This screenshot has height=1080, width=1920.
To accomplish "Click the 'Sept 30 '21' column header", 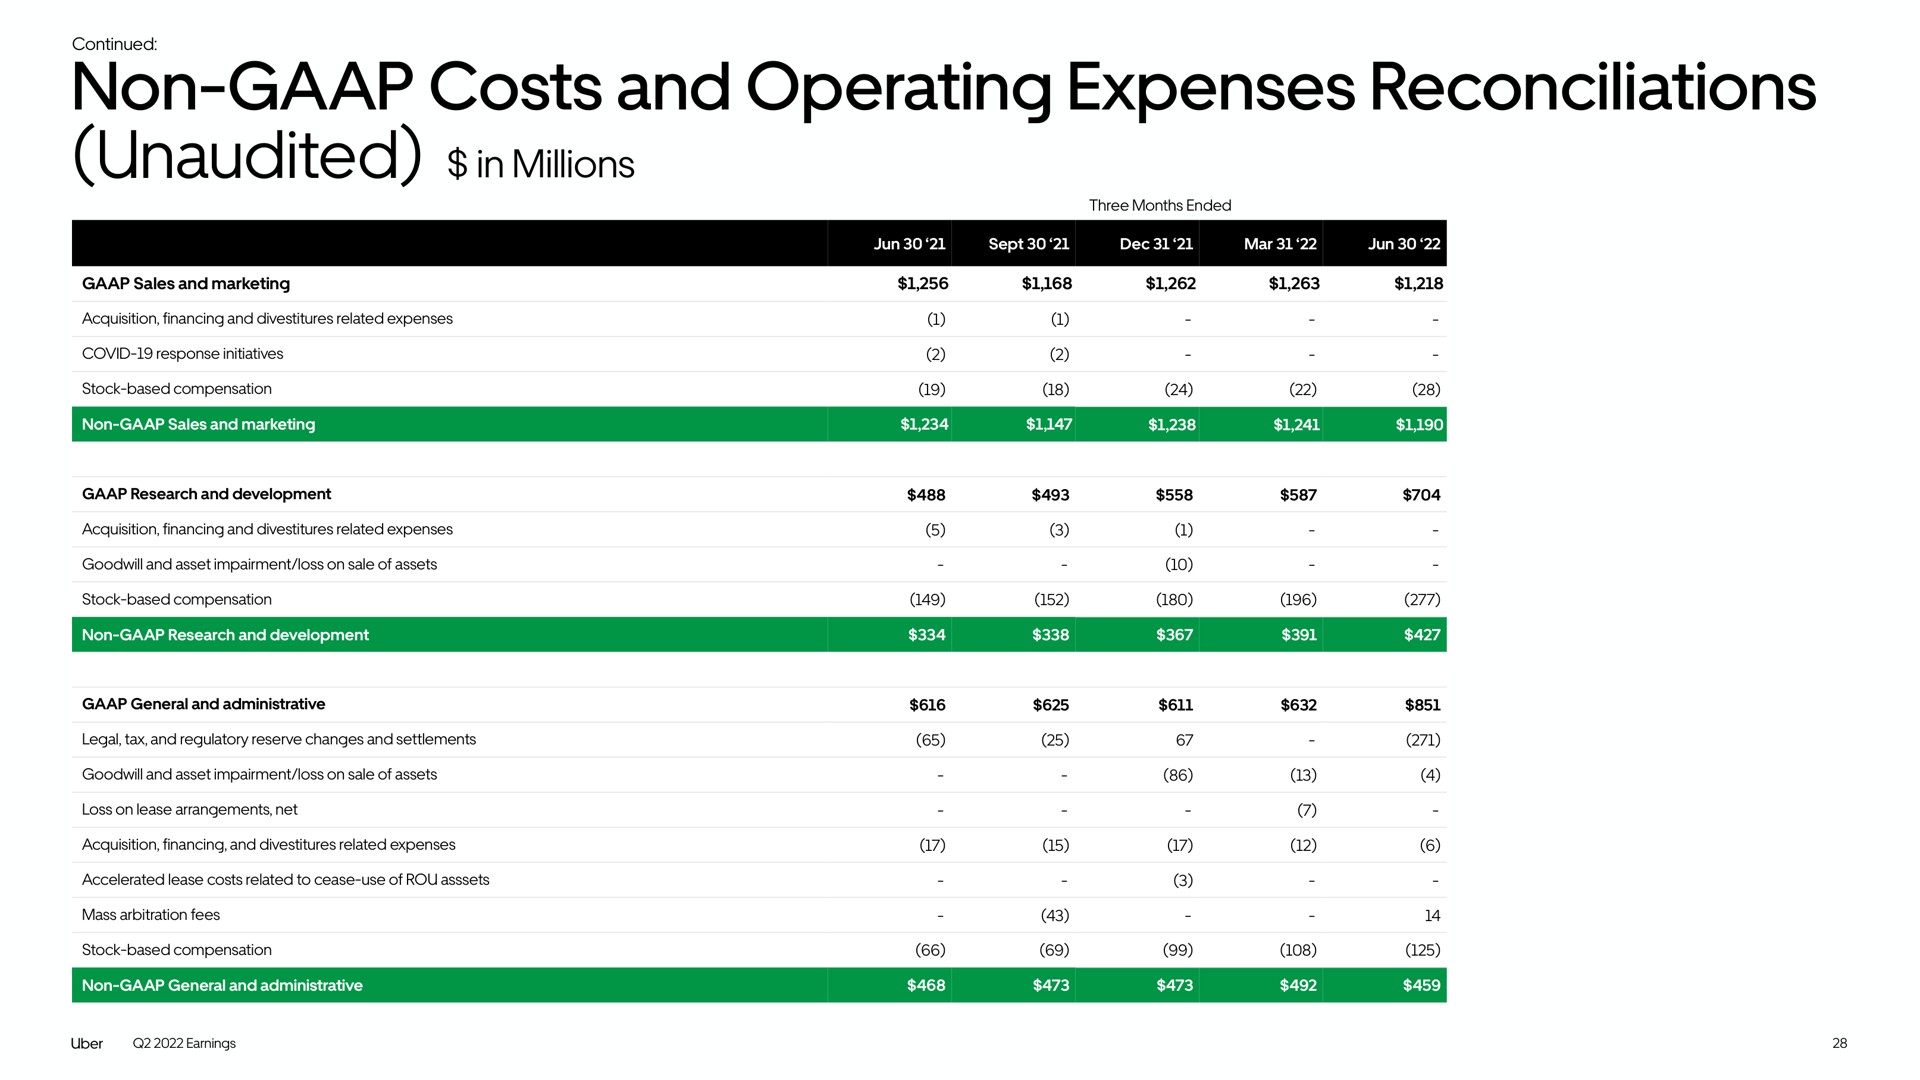I will click(1028, 244).
